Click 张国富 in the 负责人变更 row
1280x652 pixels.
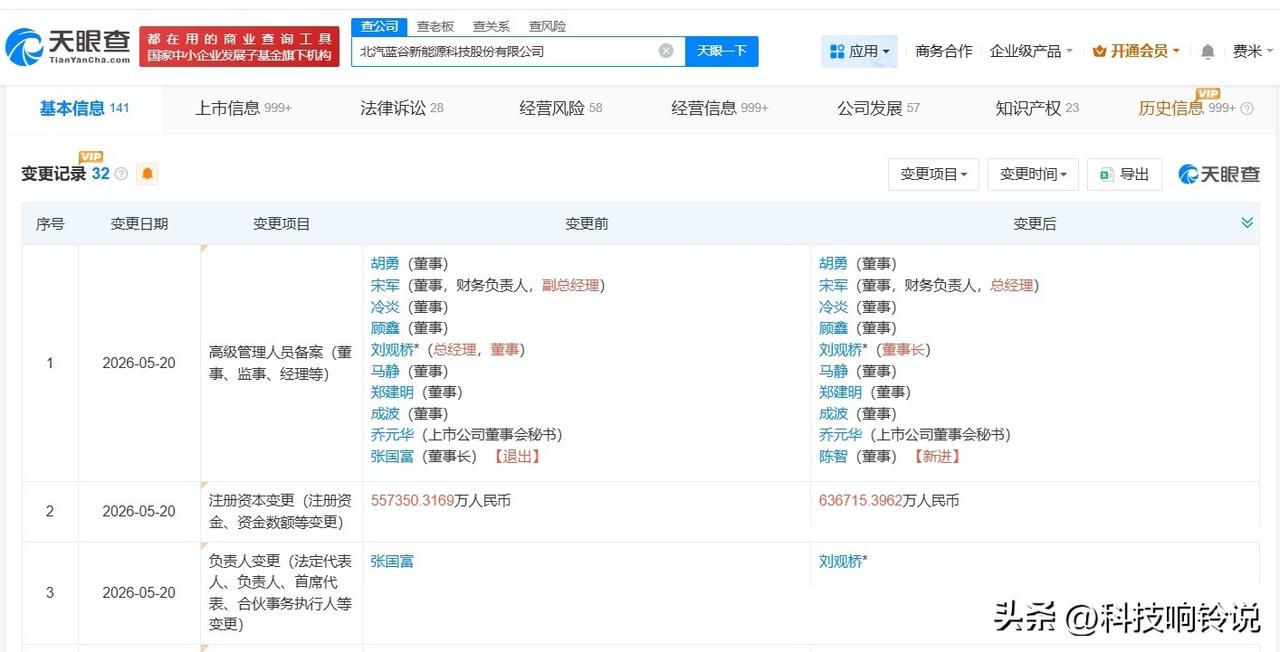coord(392,561)
